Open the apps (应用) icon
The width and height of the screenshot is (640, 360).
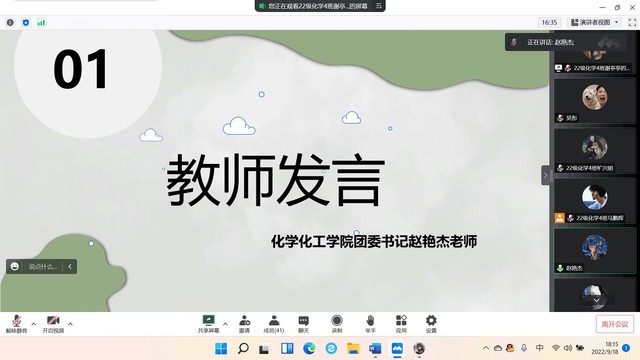(401, 324)
